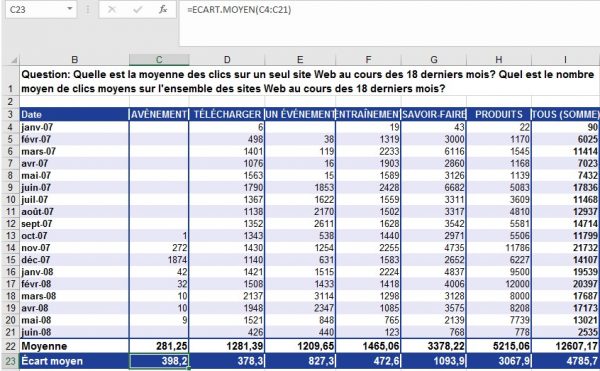600x371 pixels.
Task: Click the Moyenne value 281,25
Action: pos(159,346)
